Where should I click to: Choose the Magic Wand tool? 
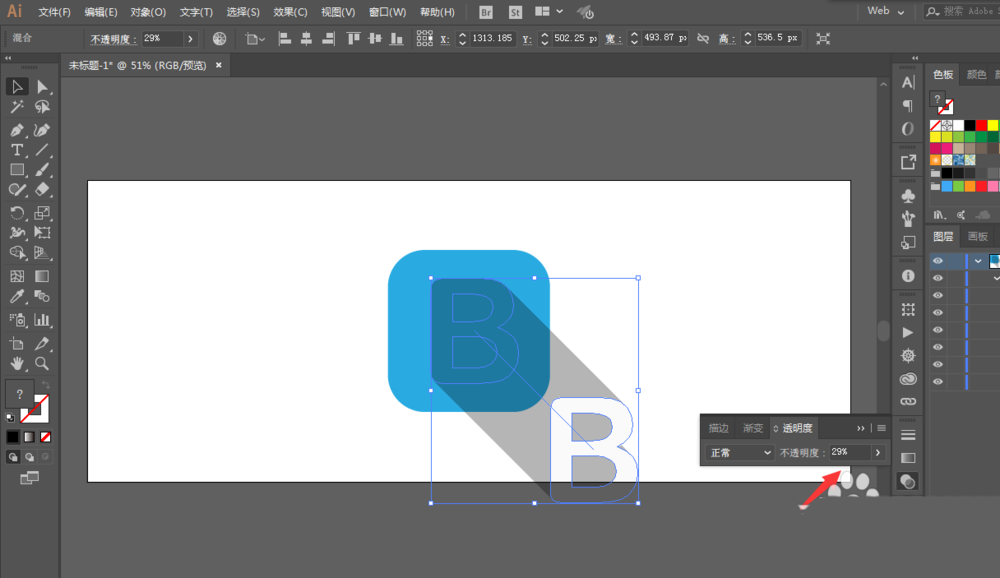(x=17, y=107)
